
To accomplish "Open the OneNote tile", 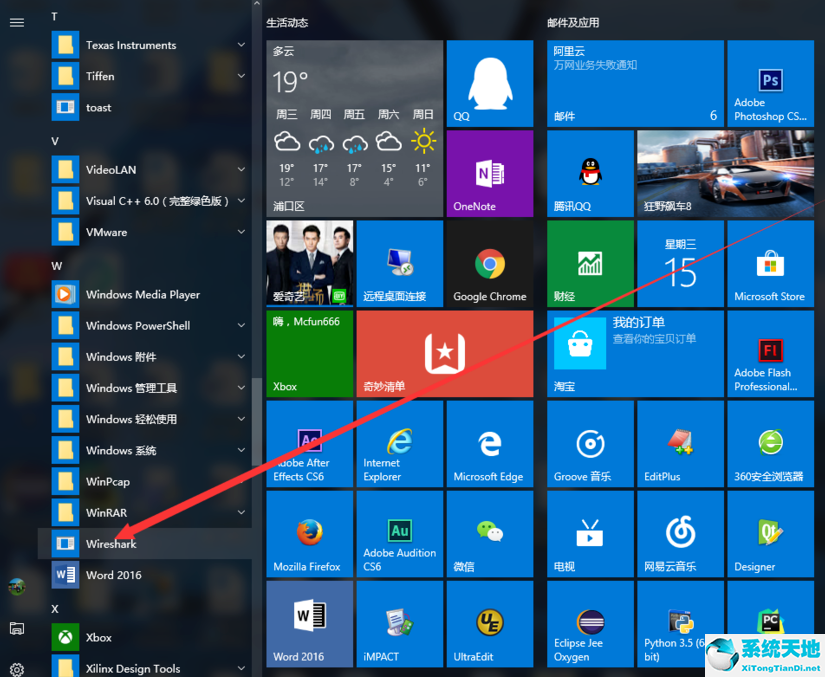I will [x=489, y=173].
